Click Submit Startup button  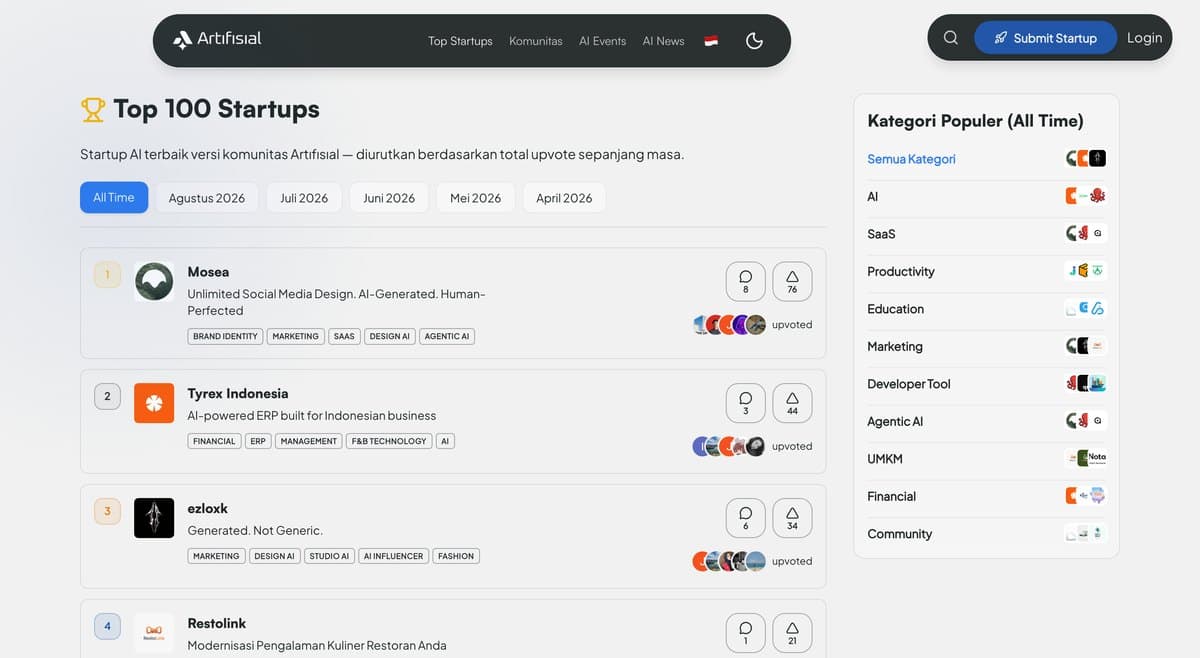click(1045, 38)
